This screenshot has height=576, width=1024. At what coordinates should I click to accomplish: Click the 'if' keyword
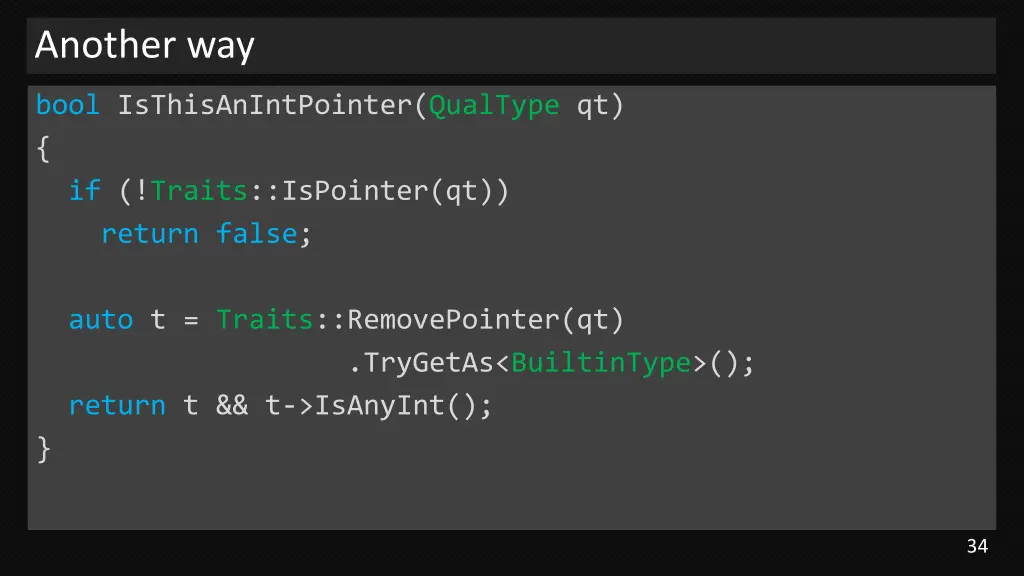click(84, 191)
